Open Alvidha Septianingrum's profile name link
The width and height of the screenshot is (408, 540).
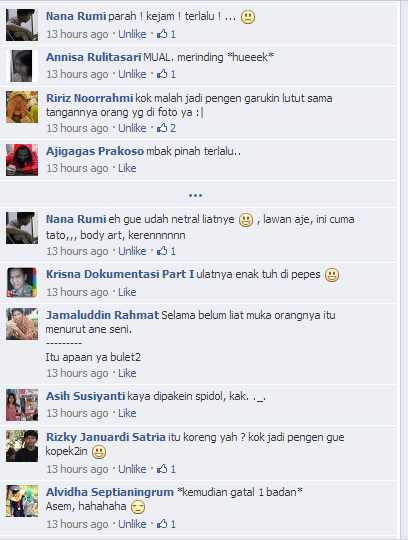[110, 492]
